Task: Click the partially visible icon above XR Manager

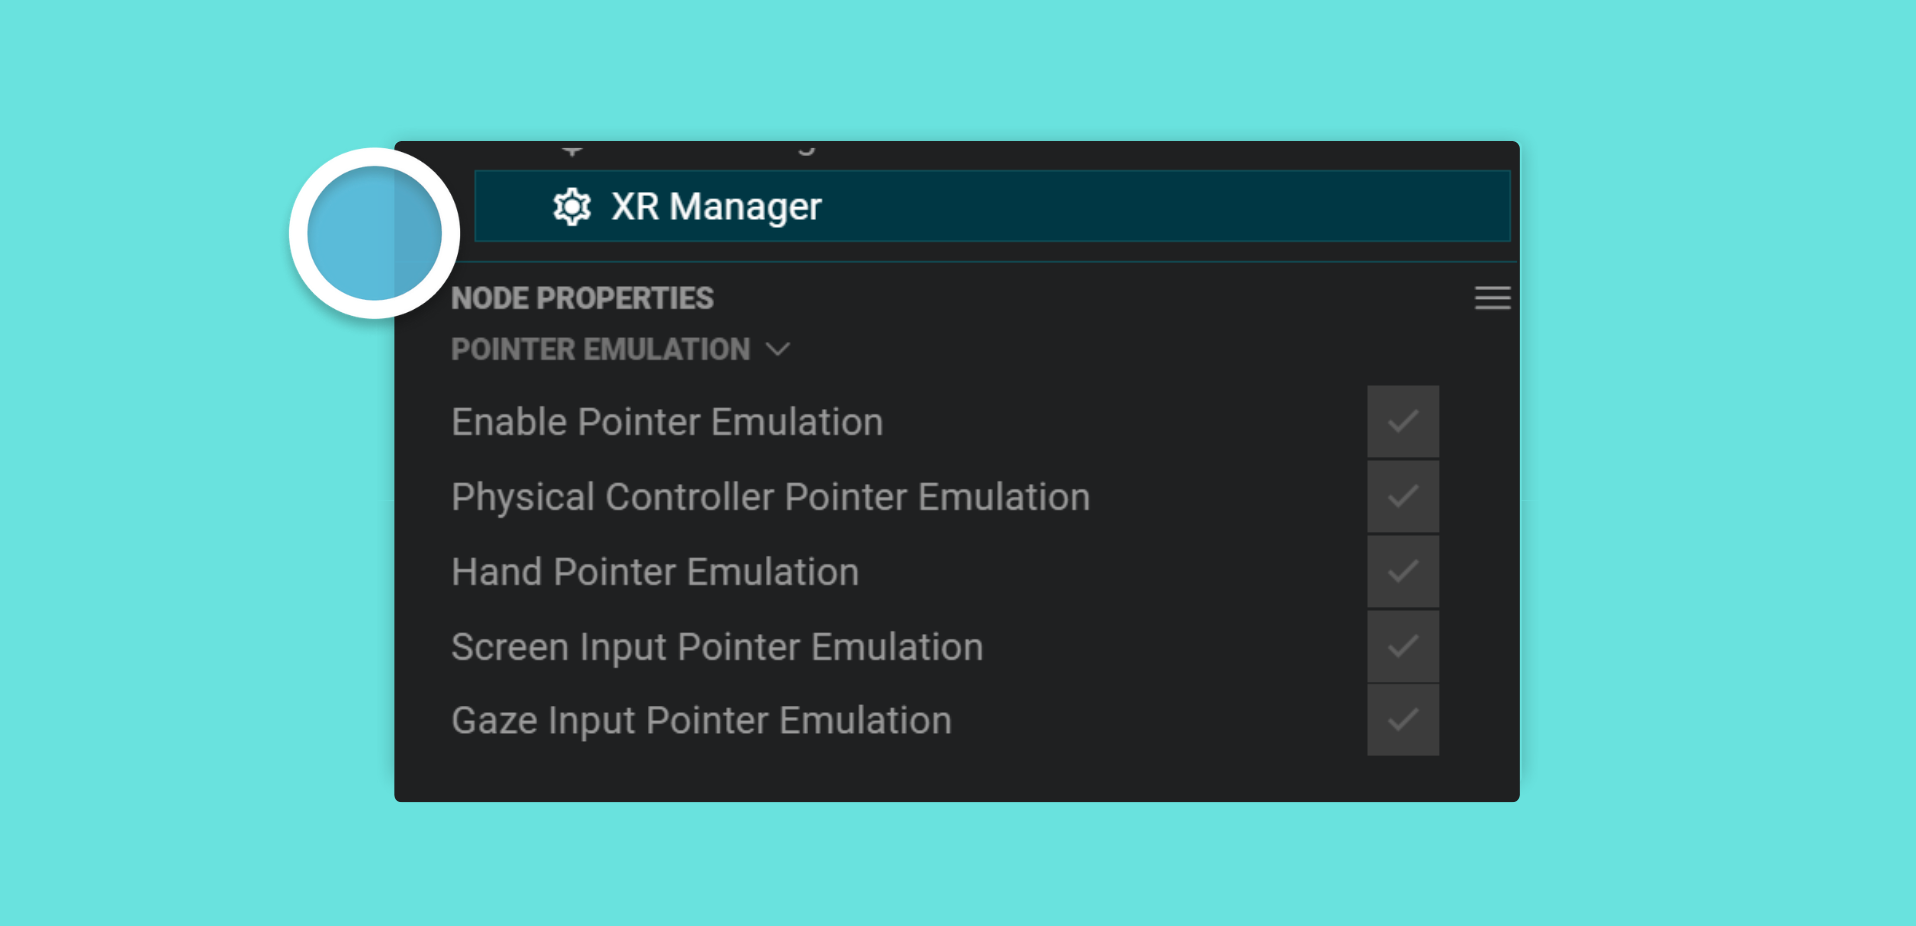Action: pyautogui.click(x=572, y=150)
